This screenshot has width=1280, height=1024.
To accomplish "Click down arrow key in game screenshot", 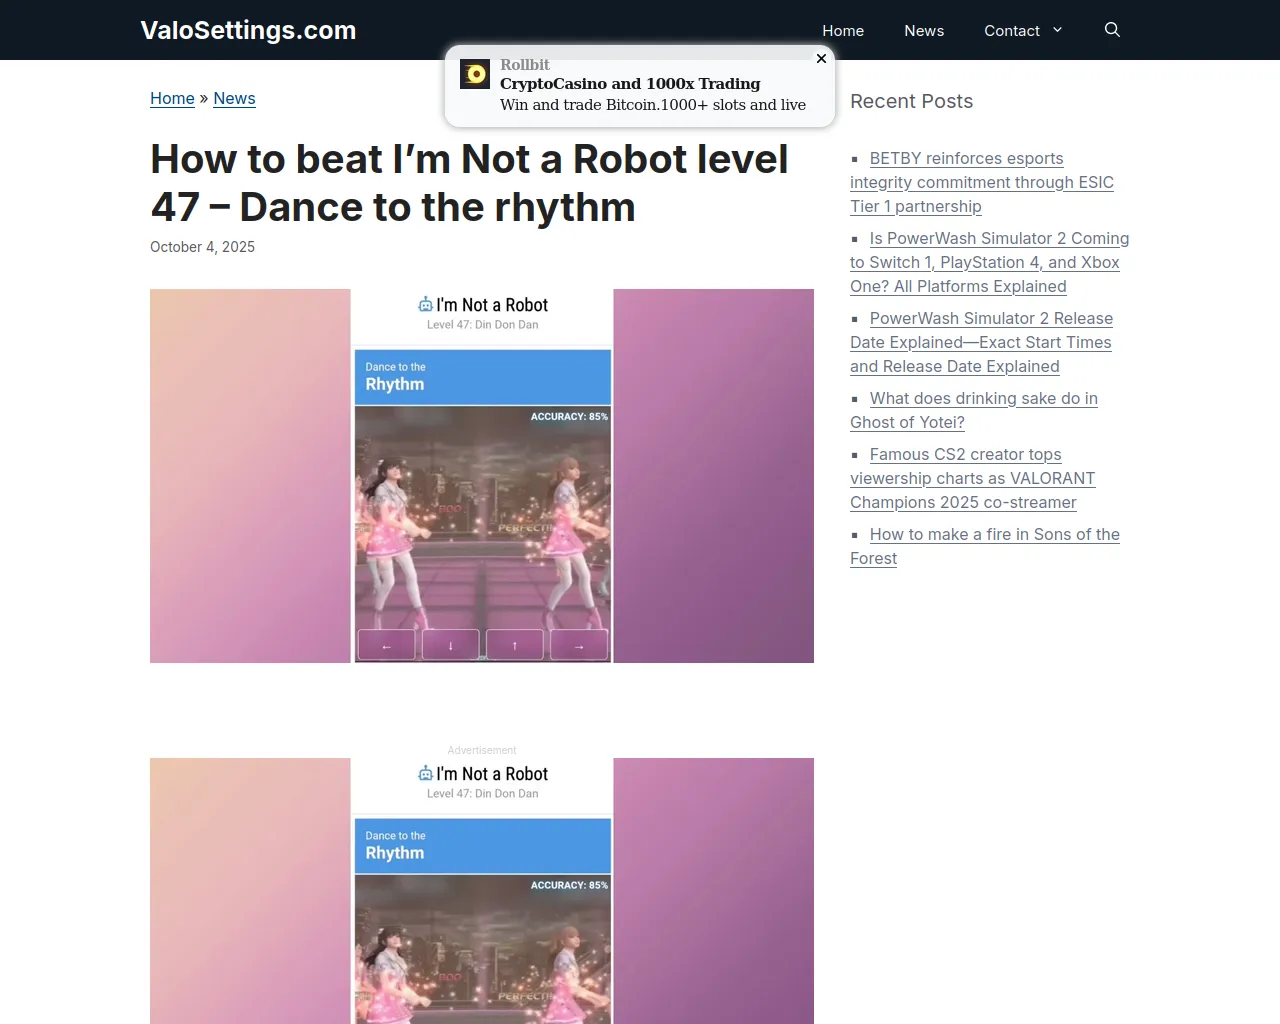I will (451, 645).
